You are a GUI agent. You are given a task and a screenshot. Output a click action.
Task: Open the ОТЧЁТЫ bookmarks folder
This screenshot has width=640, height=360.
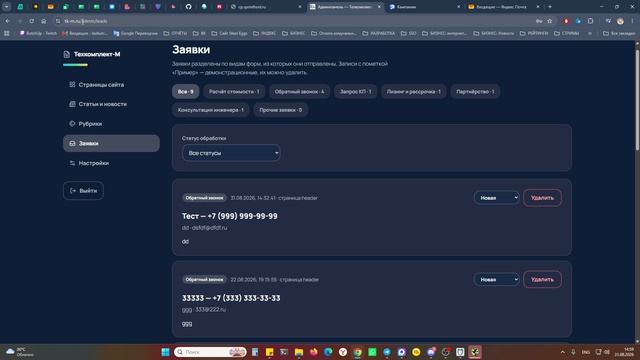(x=175, y=33)
